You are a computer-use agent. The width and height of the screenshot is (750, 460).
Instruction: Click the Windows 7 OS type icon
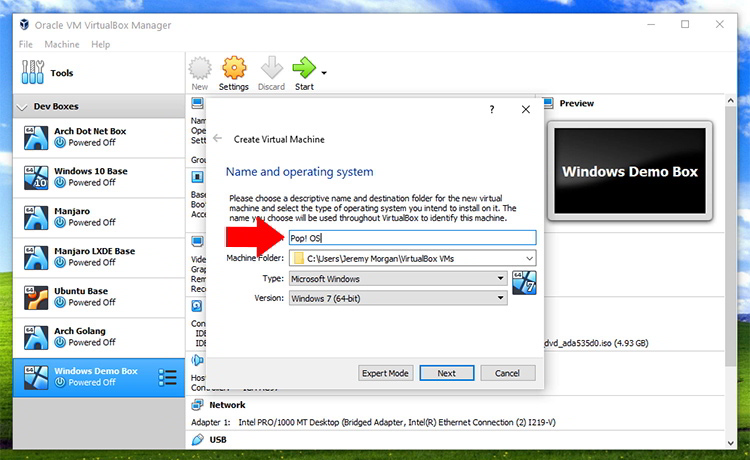tap(524, 283)
